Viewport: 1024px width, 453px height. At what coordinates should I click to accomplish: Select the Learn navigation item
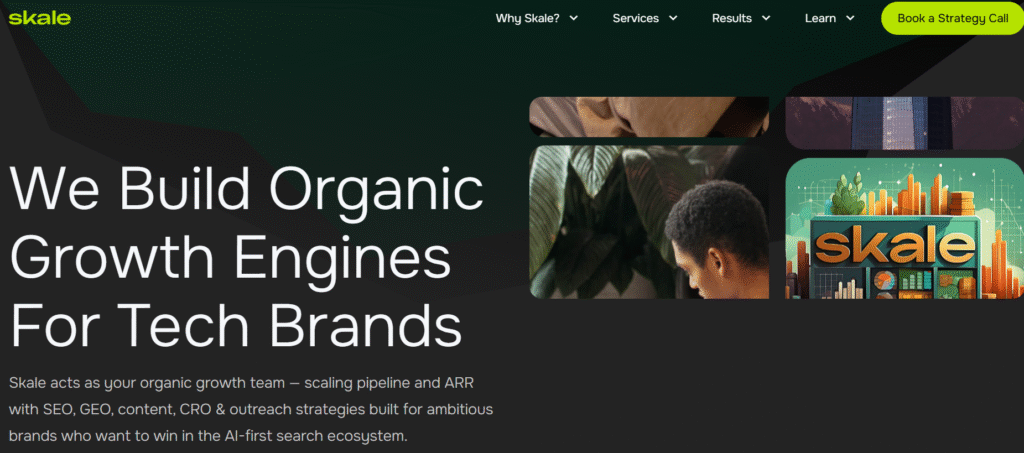(820, 18)
